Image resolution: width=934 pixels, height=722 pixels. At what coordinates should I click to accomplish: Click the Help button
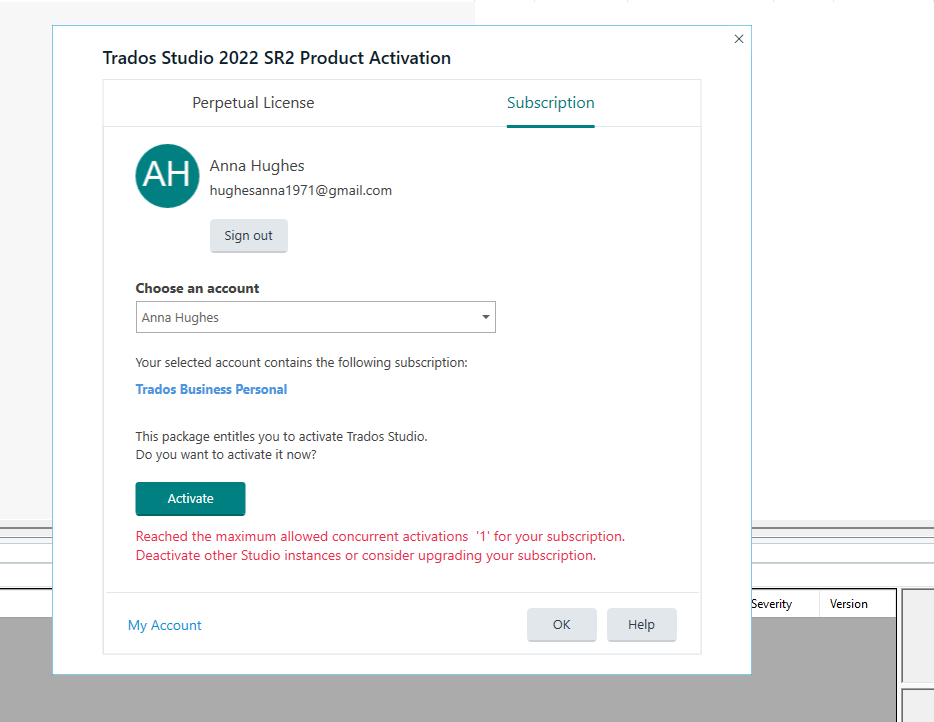tap(641, 624)
